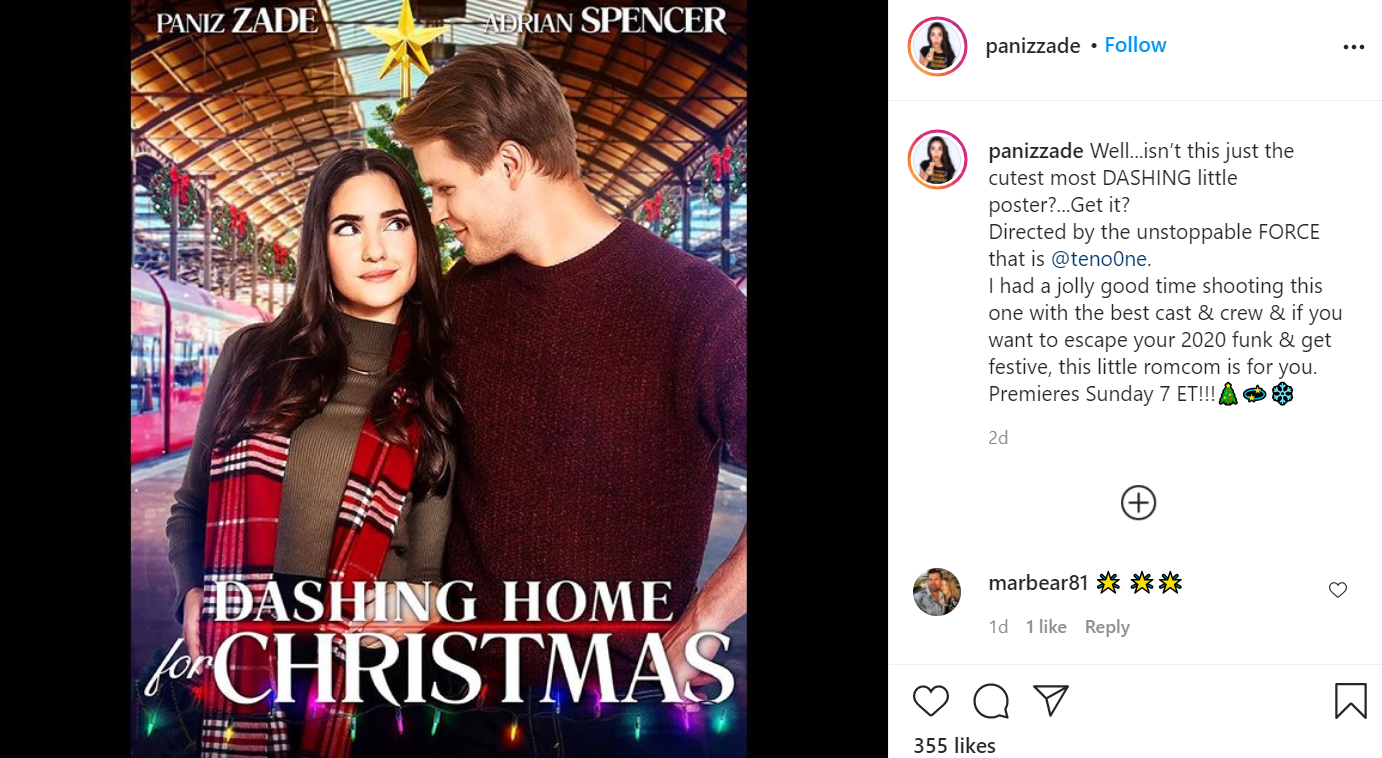
Task: Share the post with the paper plane icon
Action: coord(1051,701)
